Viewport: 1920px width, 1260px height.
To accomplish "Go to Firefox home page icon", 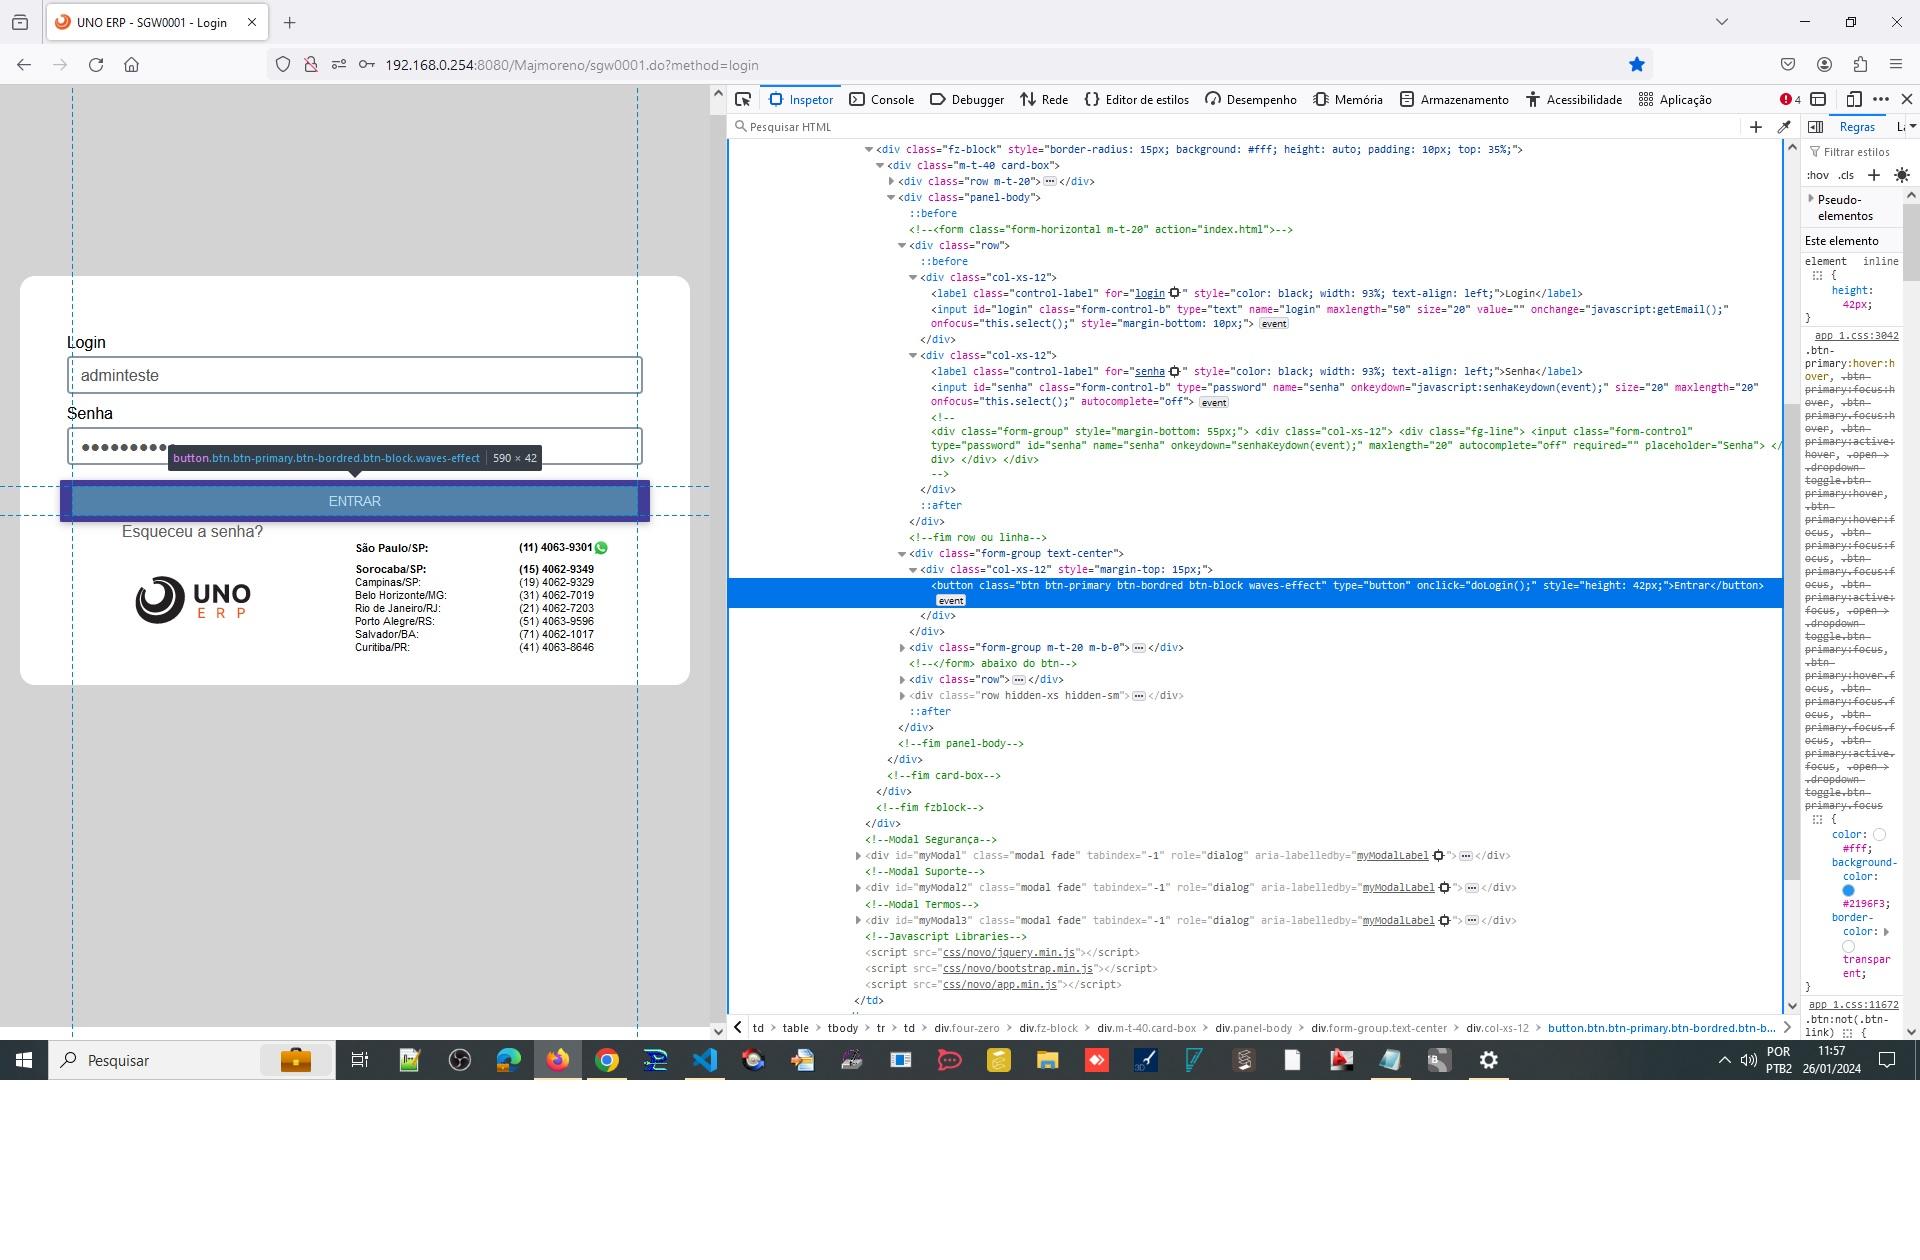I will (131, 65).
